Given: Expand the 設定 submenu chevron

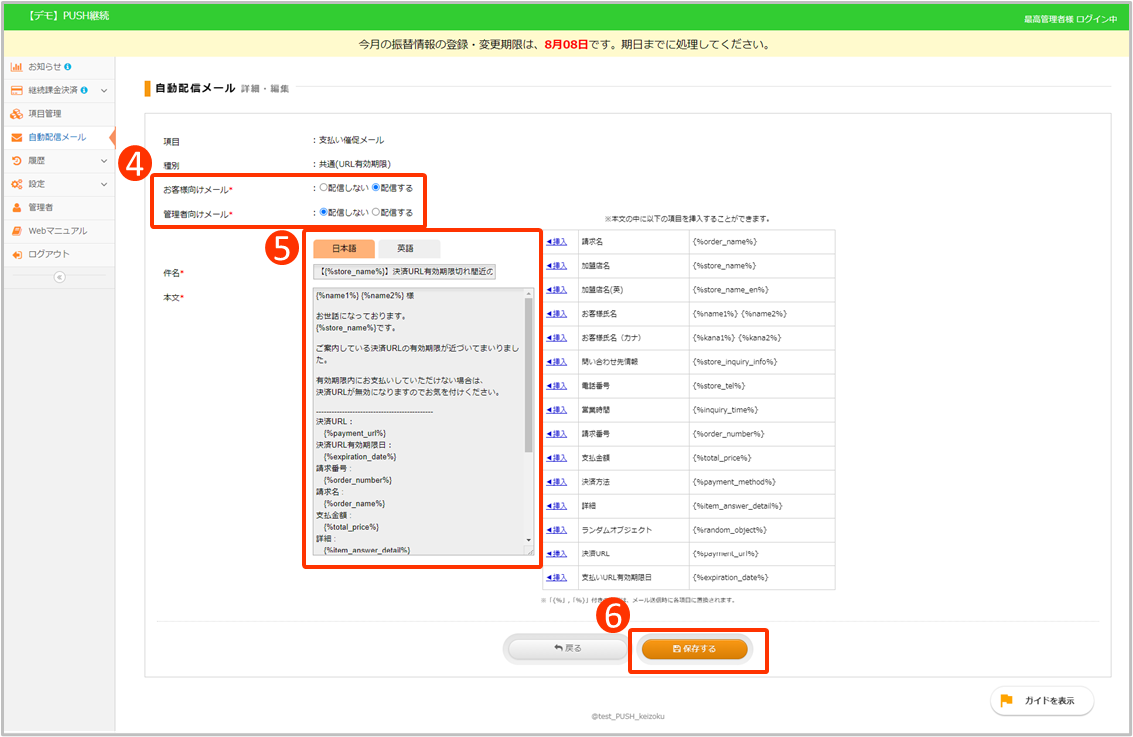Looking at the screenshot, I should tap(104, 184).
